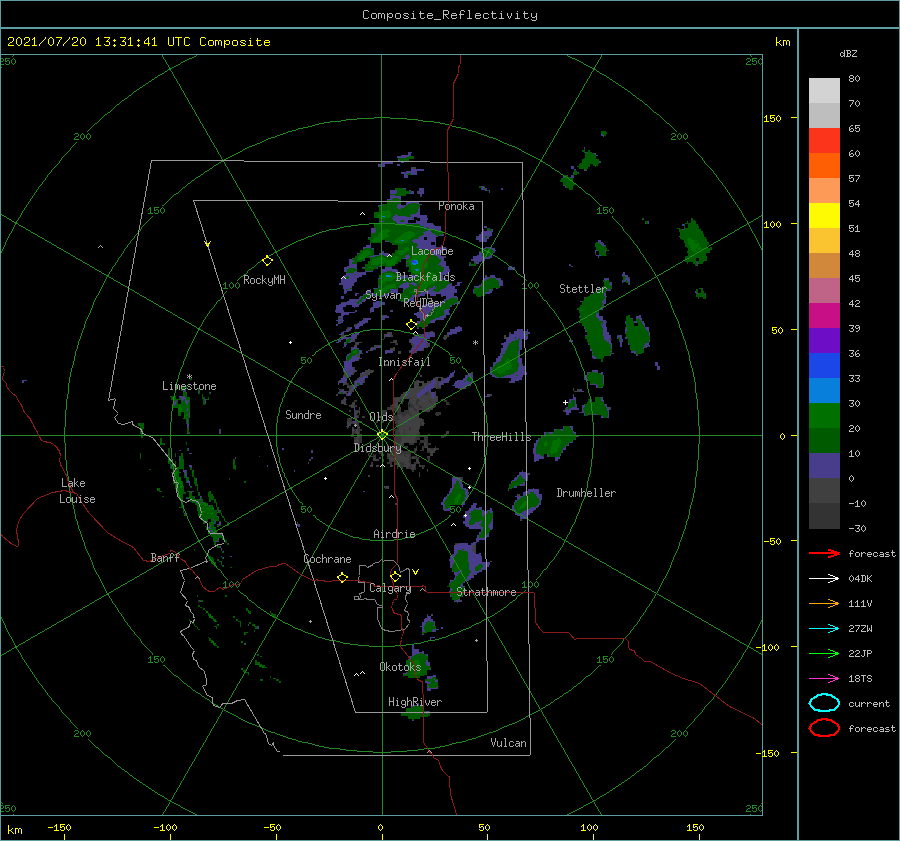Click the 65 dBZ red color swatch
Screen dimensions: 900x841
click(824, 141)
